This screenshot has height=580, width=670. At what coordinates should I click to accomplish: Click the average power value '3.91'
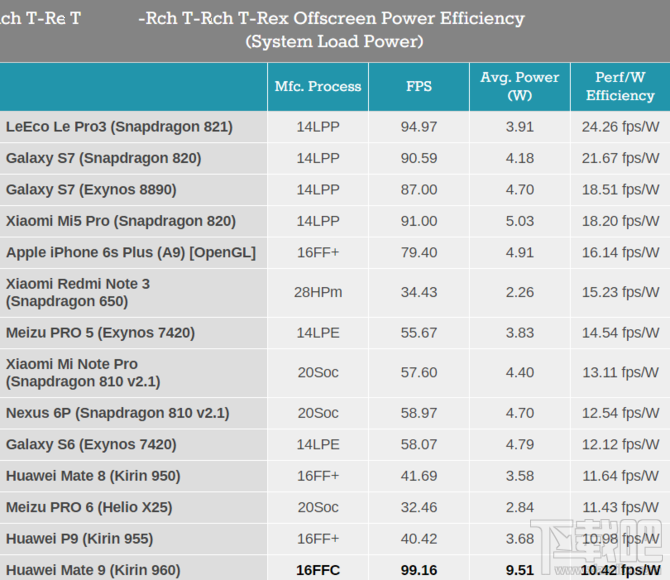pos(520,127)
